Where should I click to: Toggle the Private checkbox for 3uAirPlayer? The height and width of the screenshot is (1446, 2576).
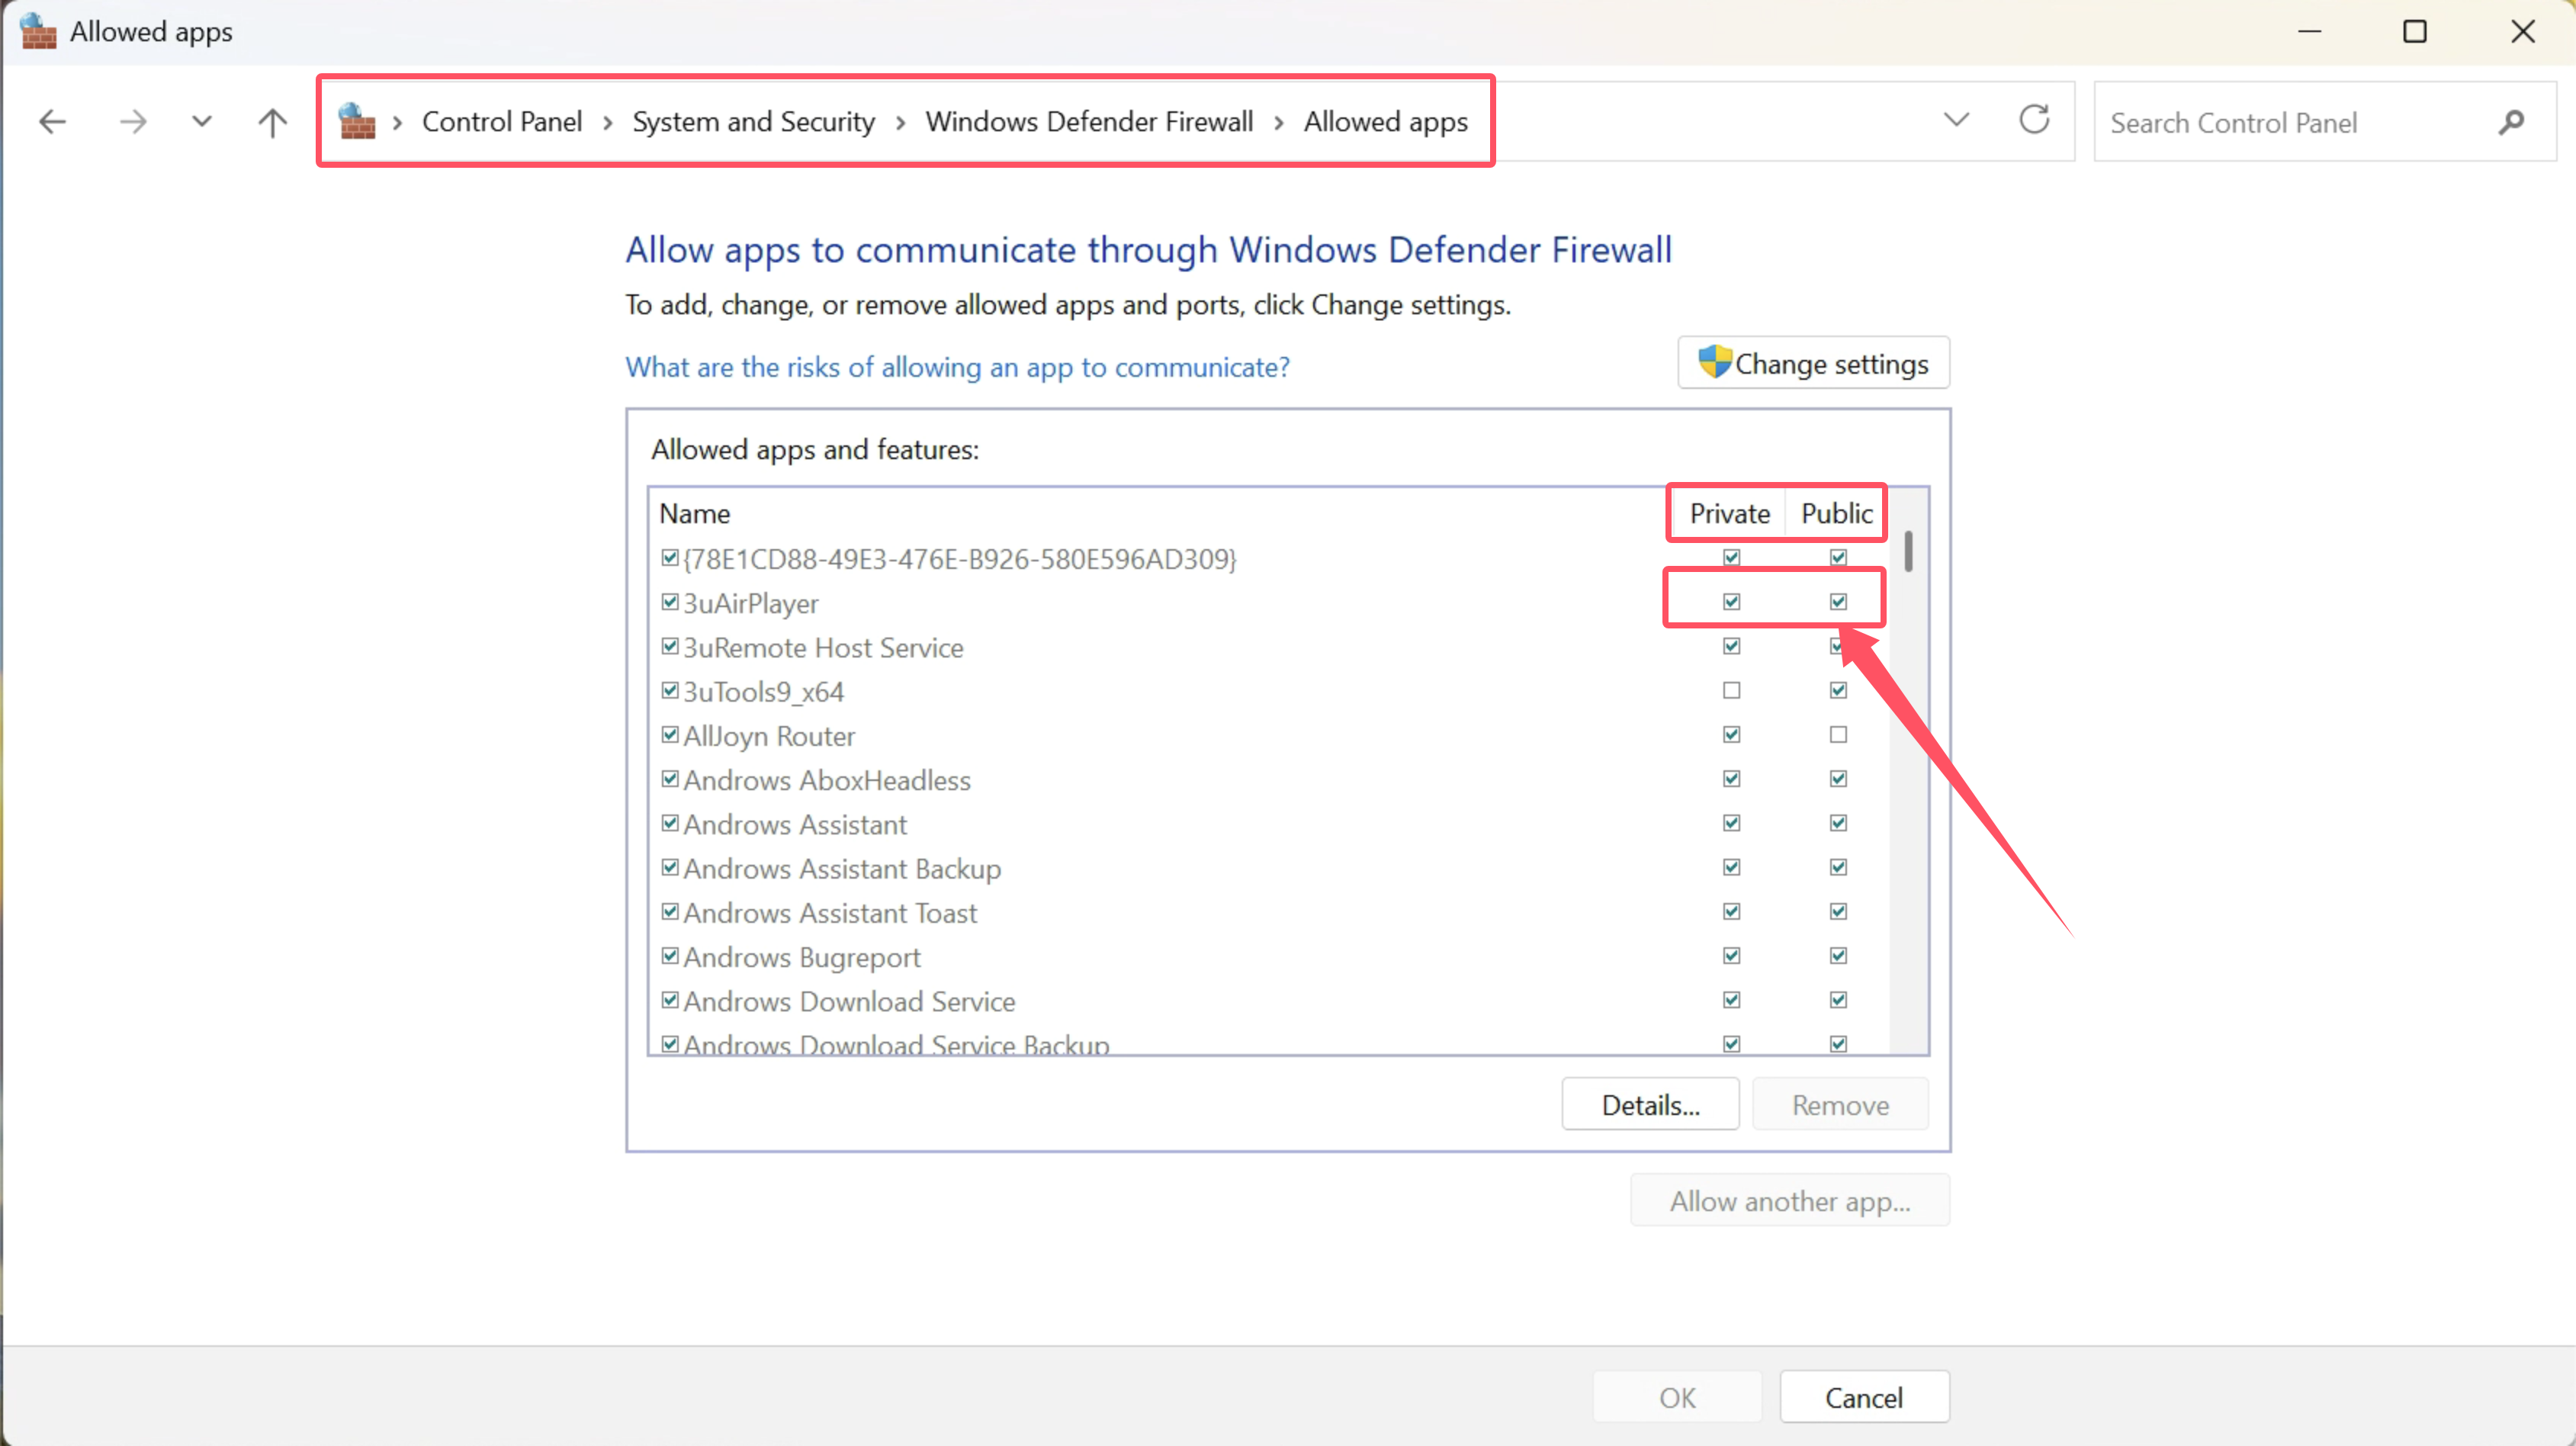[1731, 601]
